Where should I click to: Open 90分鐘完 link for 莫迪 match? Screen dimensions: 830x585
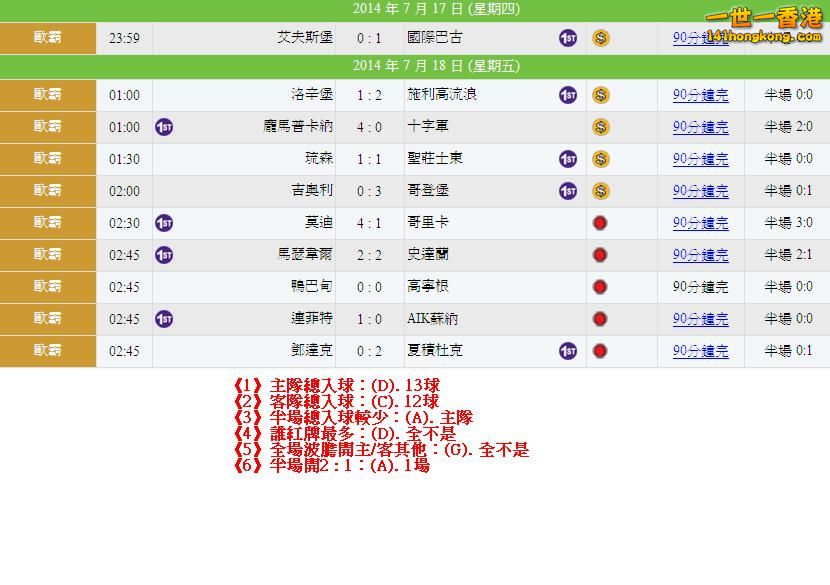700,223
